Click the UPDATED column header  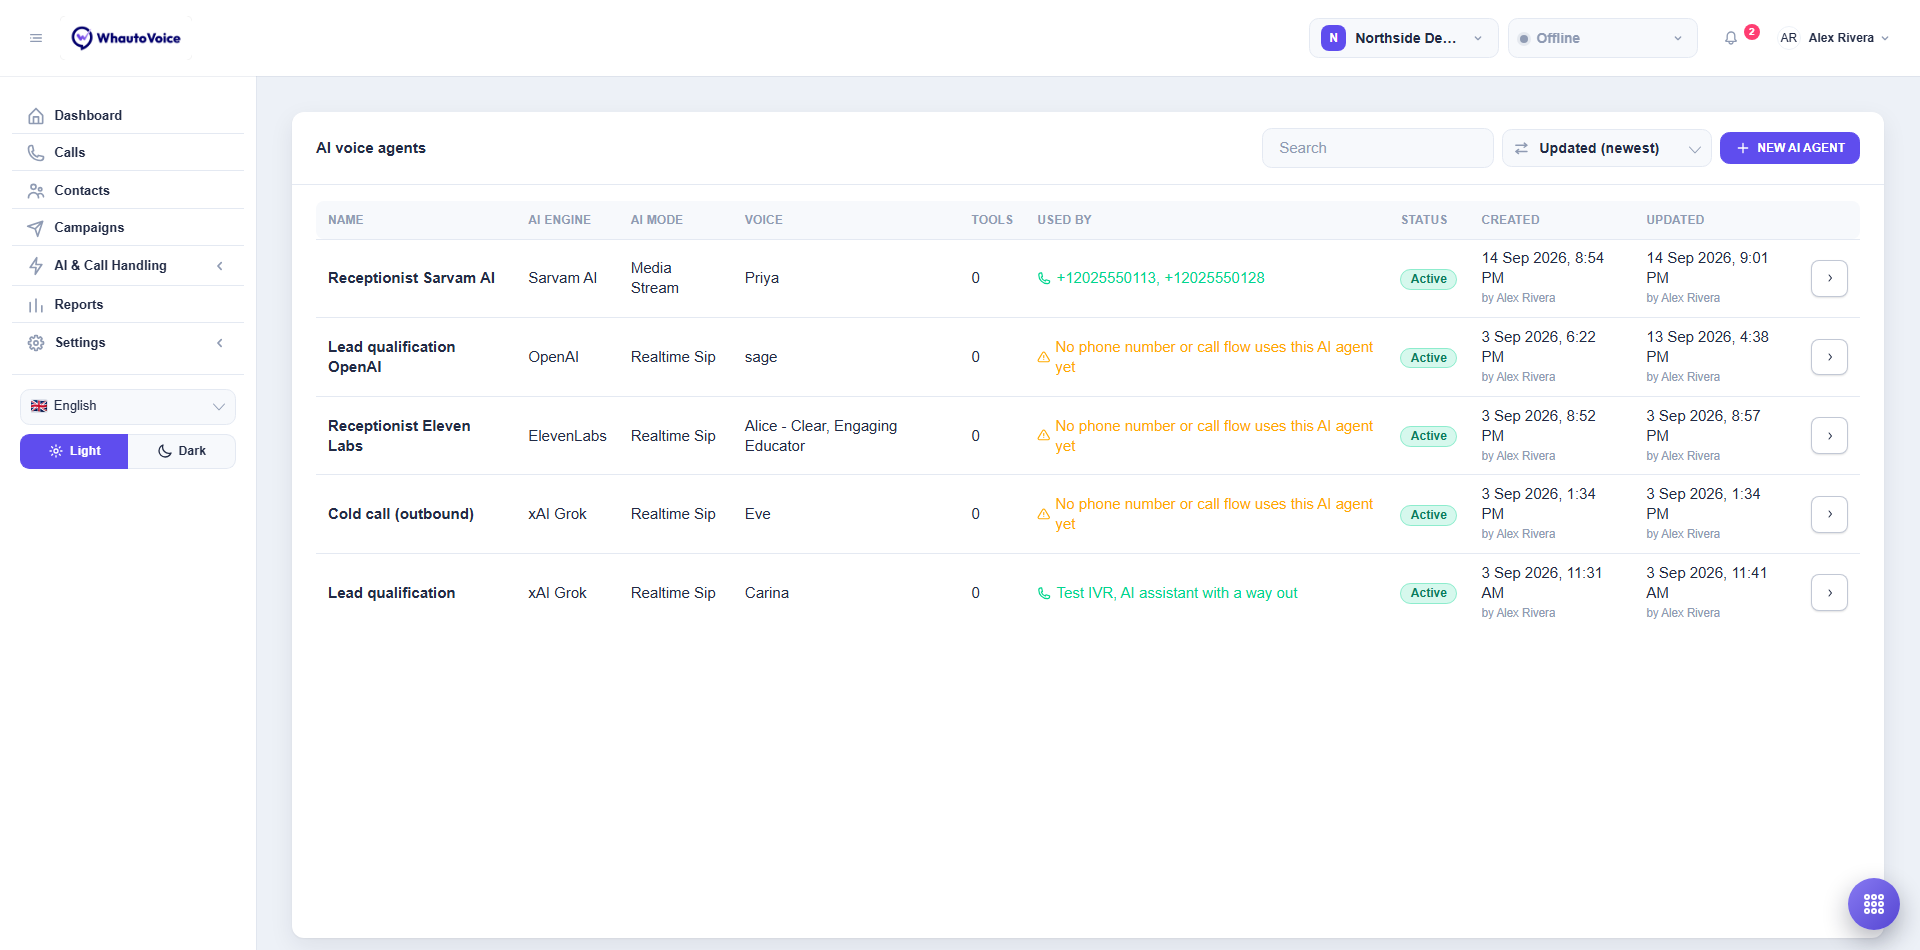point(1675,220)
